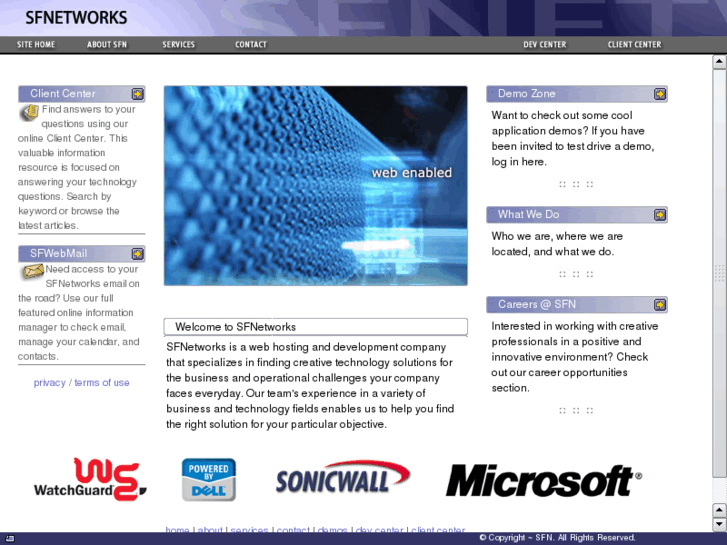Screen dimensions: 727x545
Task: Open CLIENT CENTER in navigation bar
Action: [x=634, y=45]
